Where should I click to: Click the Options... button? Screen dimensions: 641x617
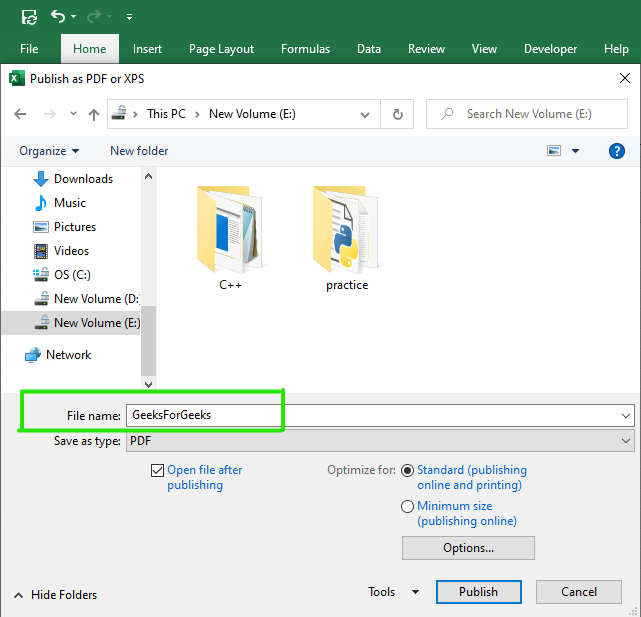(x=468, y=548)
